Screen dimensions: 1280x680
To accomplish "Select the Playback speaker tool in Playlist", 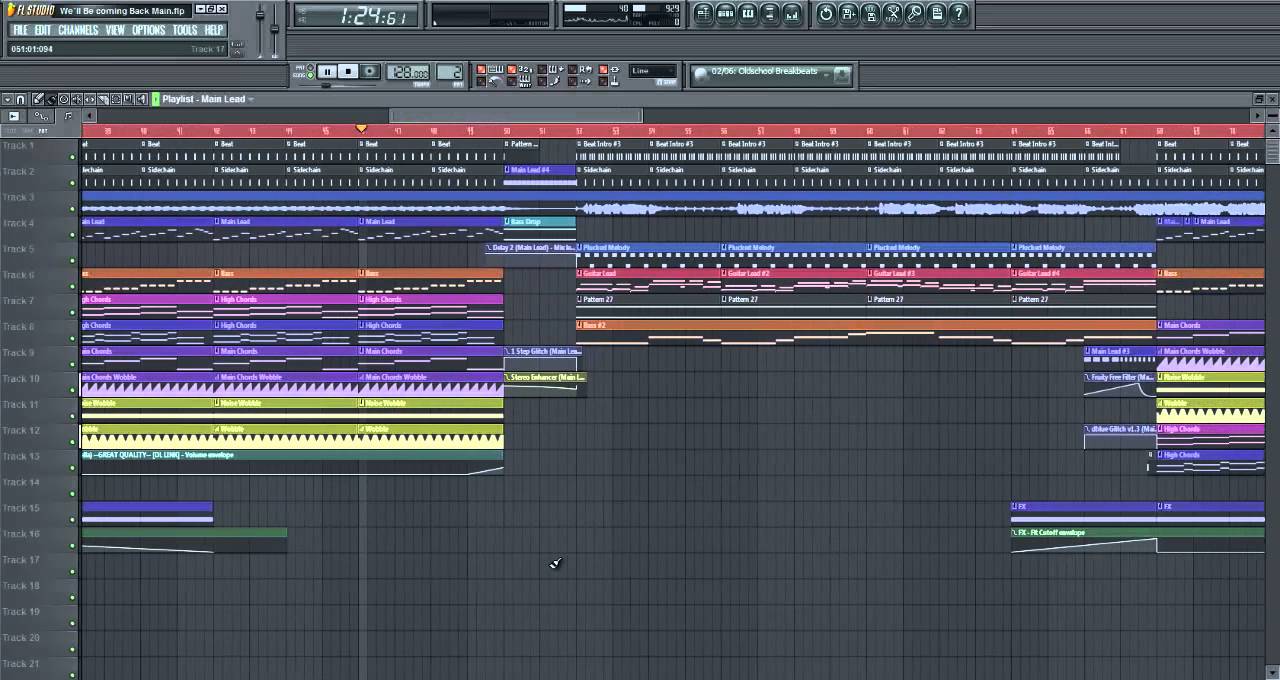I will coord(141,99).
